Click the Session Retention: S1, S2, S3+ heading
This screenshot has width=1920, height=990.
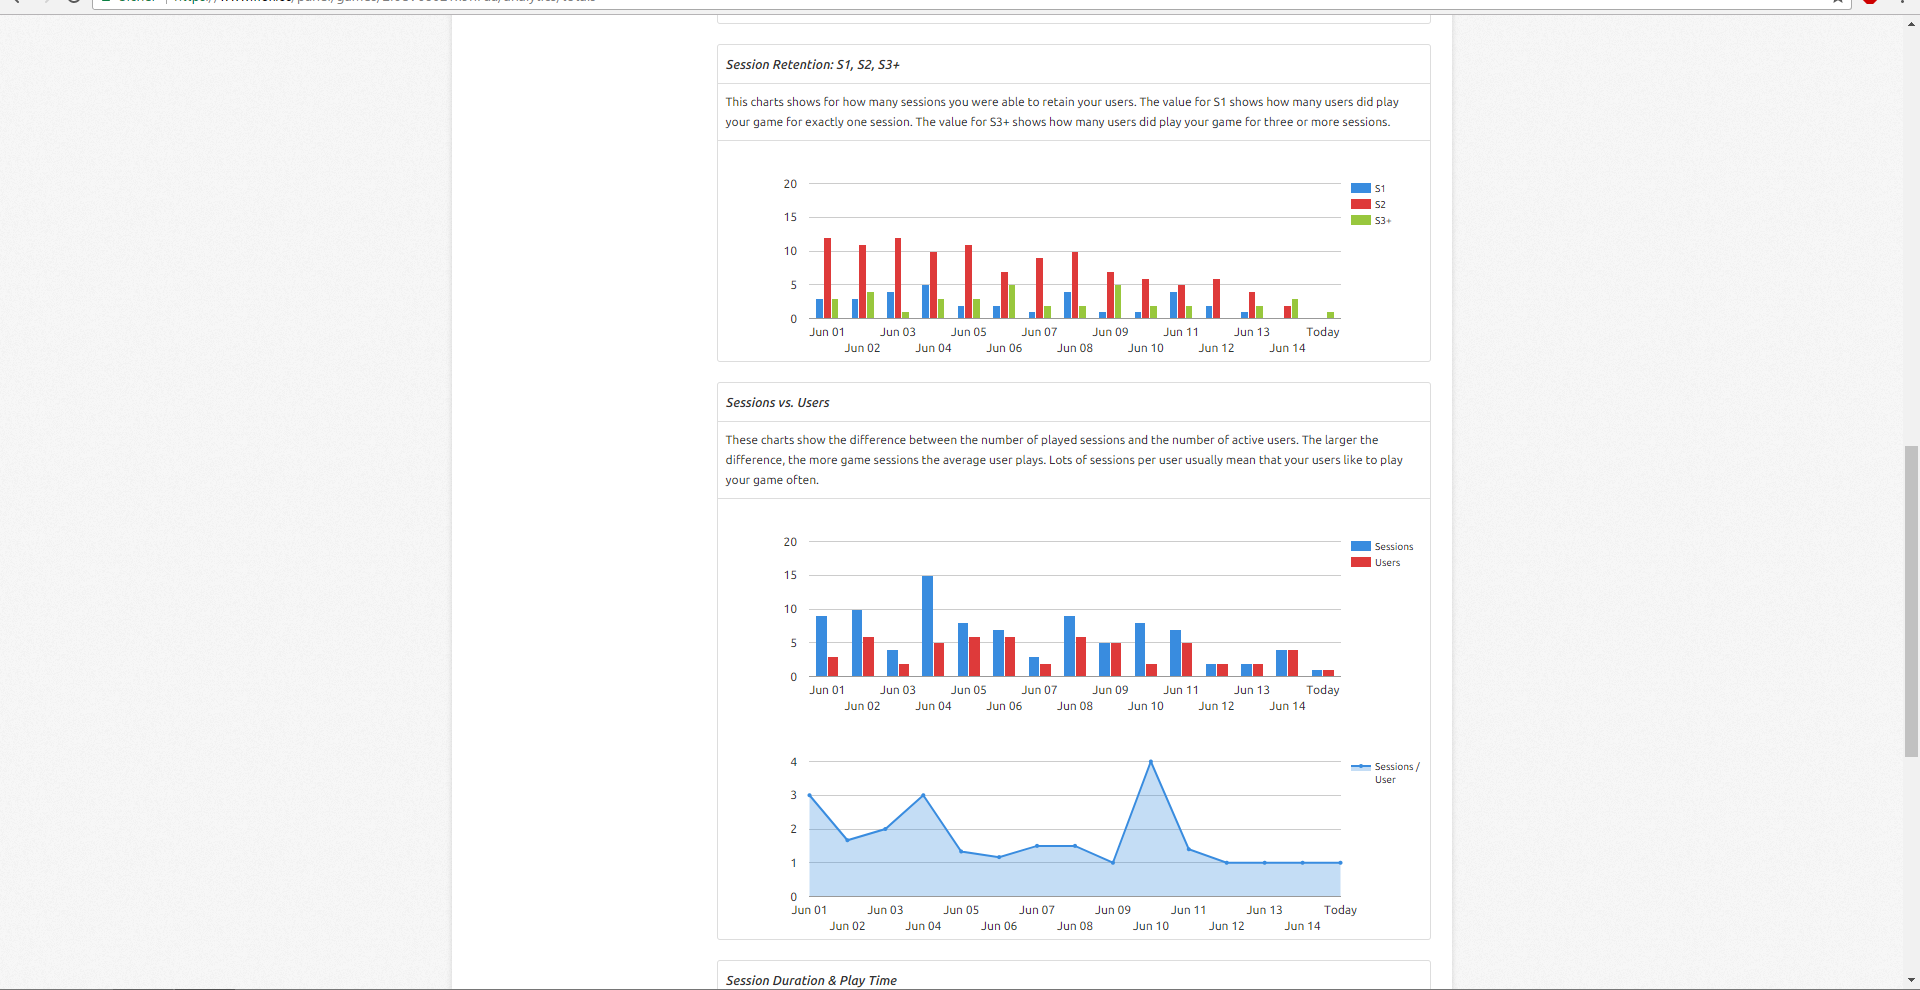pos(812,65)
